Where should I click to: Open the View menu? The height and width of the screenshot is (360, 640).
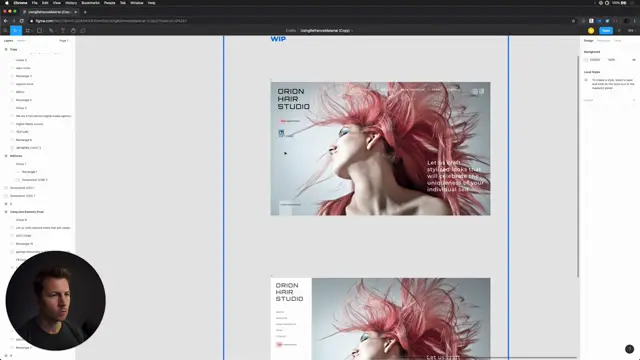tap(57, 3)
